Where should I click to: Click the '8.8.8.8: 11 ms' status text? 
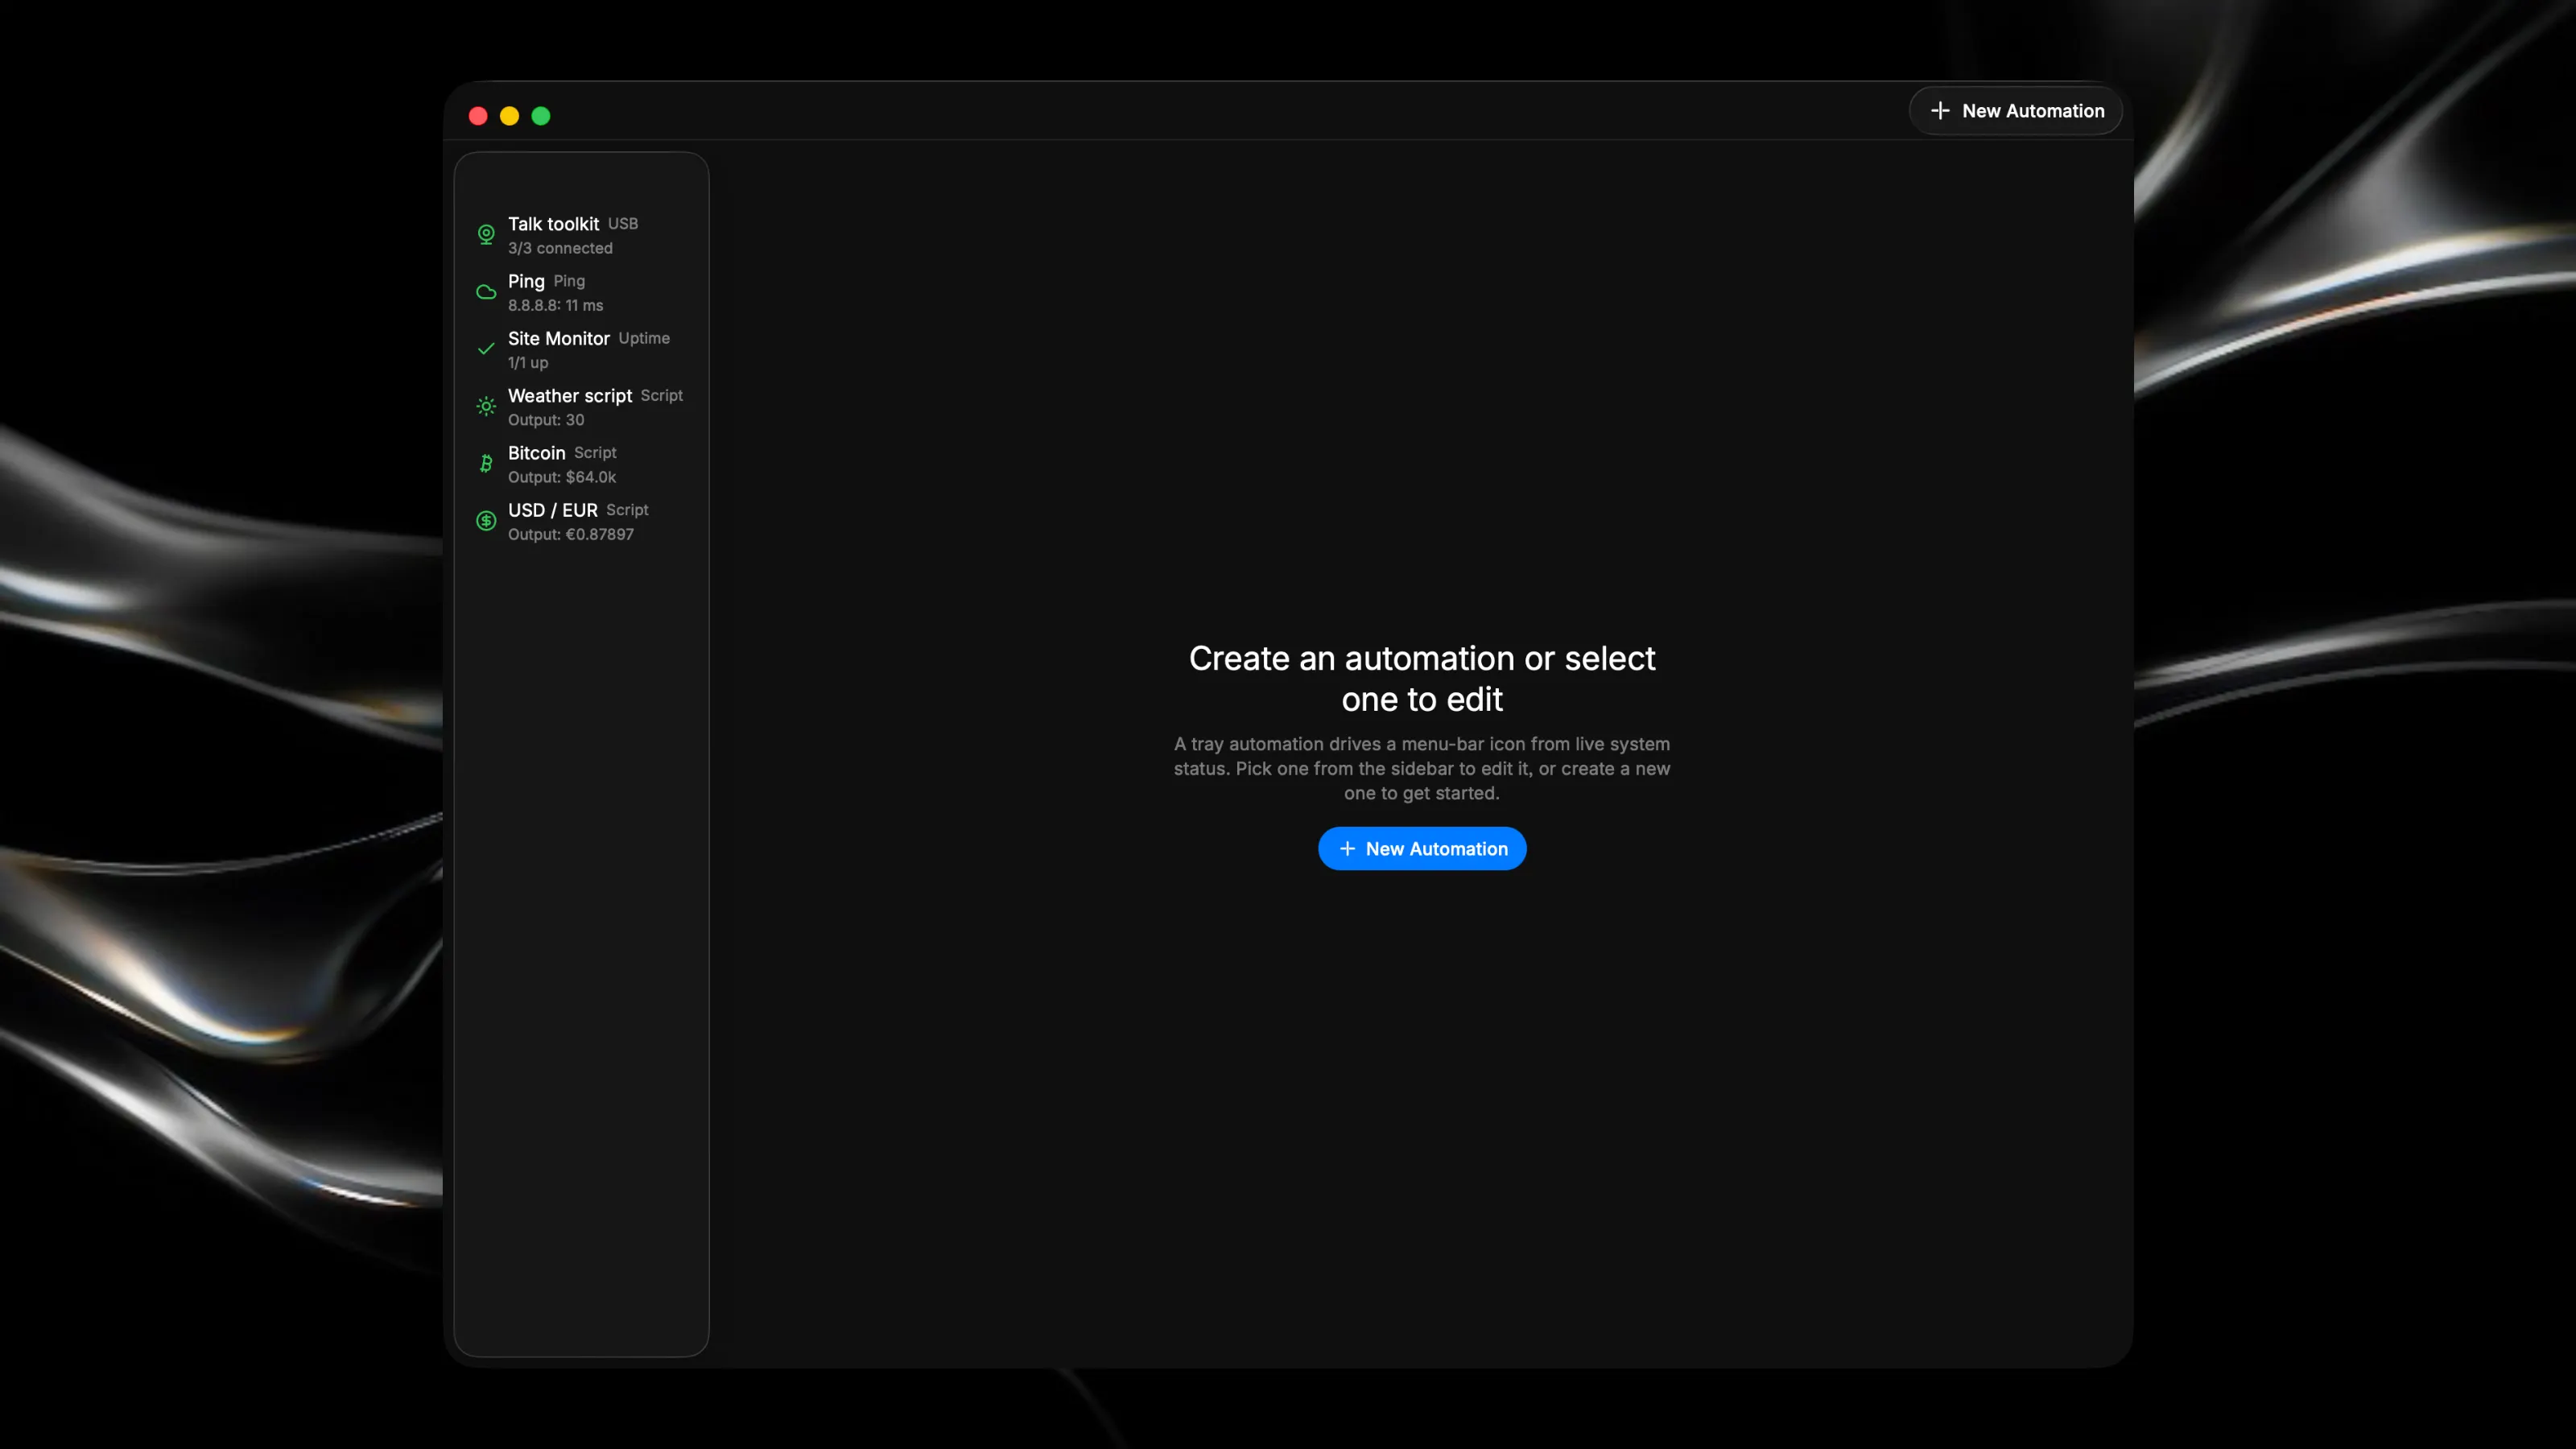coord(555,305)
